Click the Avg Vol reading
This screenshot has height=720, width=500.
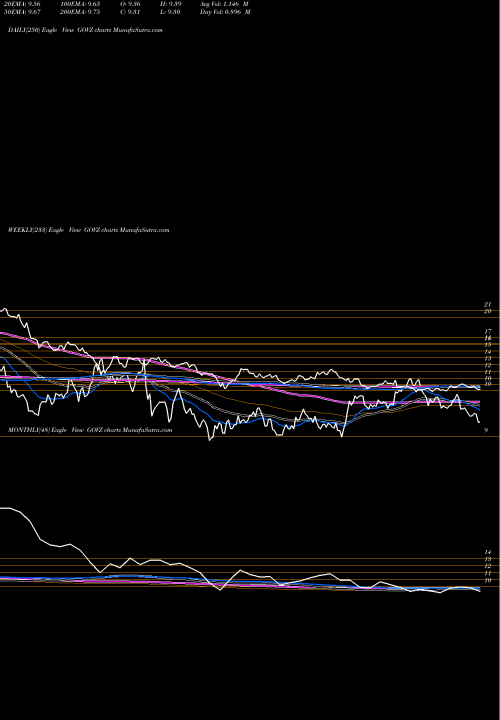224,4
